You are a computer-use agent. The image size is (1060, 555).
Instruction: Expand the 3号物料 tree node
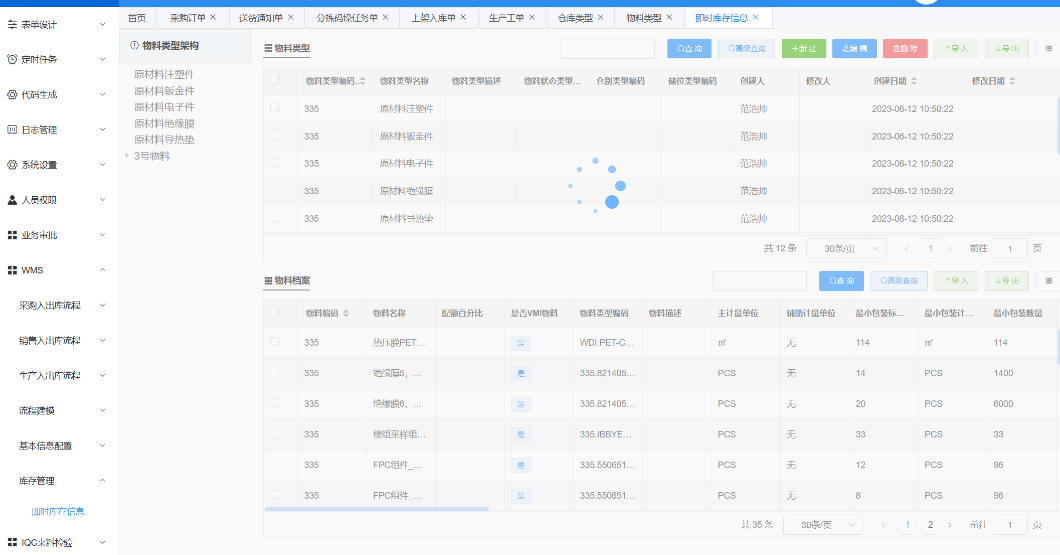coord(126,156)
